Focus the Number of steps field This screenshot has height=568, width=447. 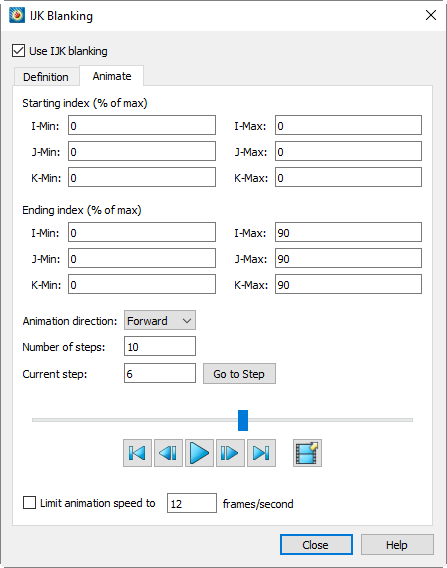(160, 346)
